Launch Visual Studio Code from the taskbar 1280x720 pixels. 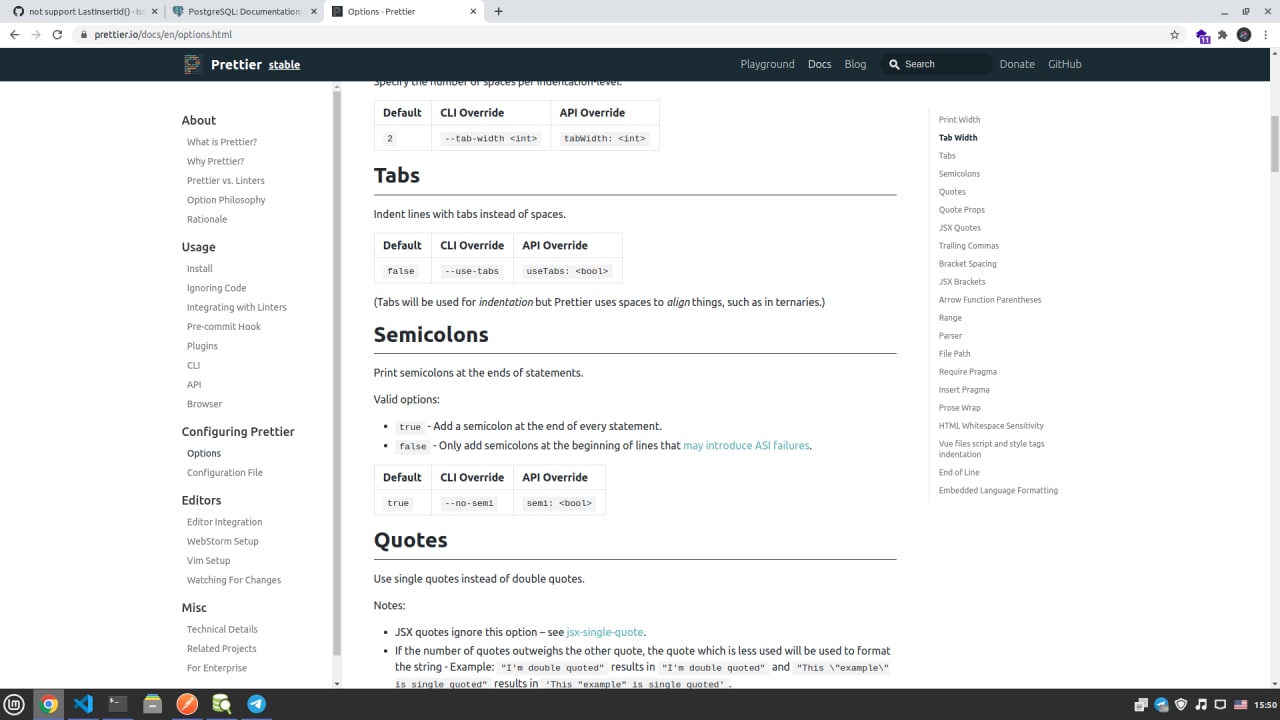pyautogui.click(x=83, y=704)
